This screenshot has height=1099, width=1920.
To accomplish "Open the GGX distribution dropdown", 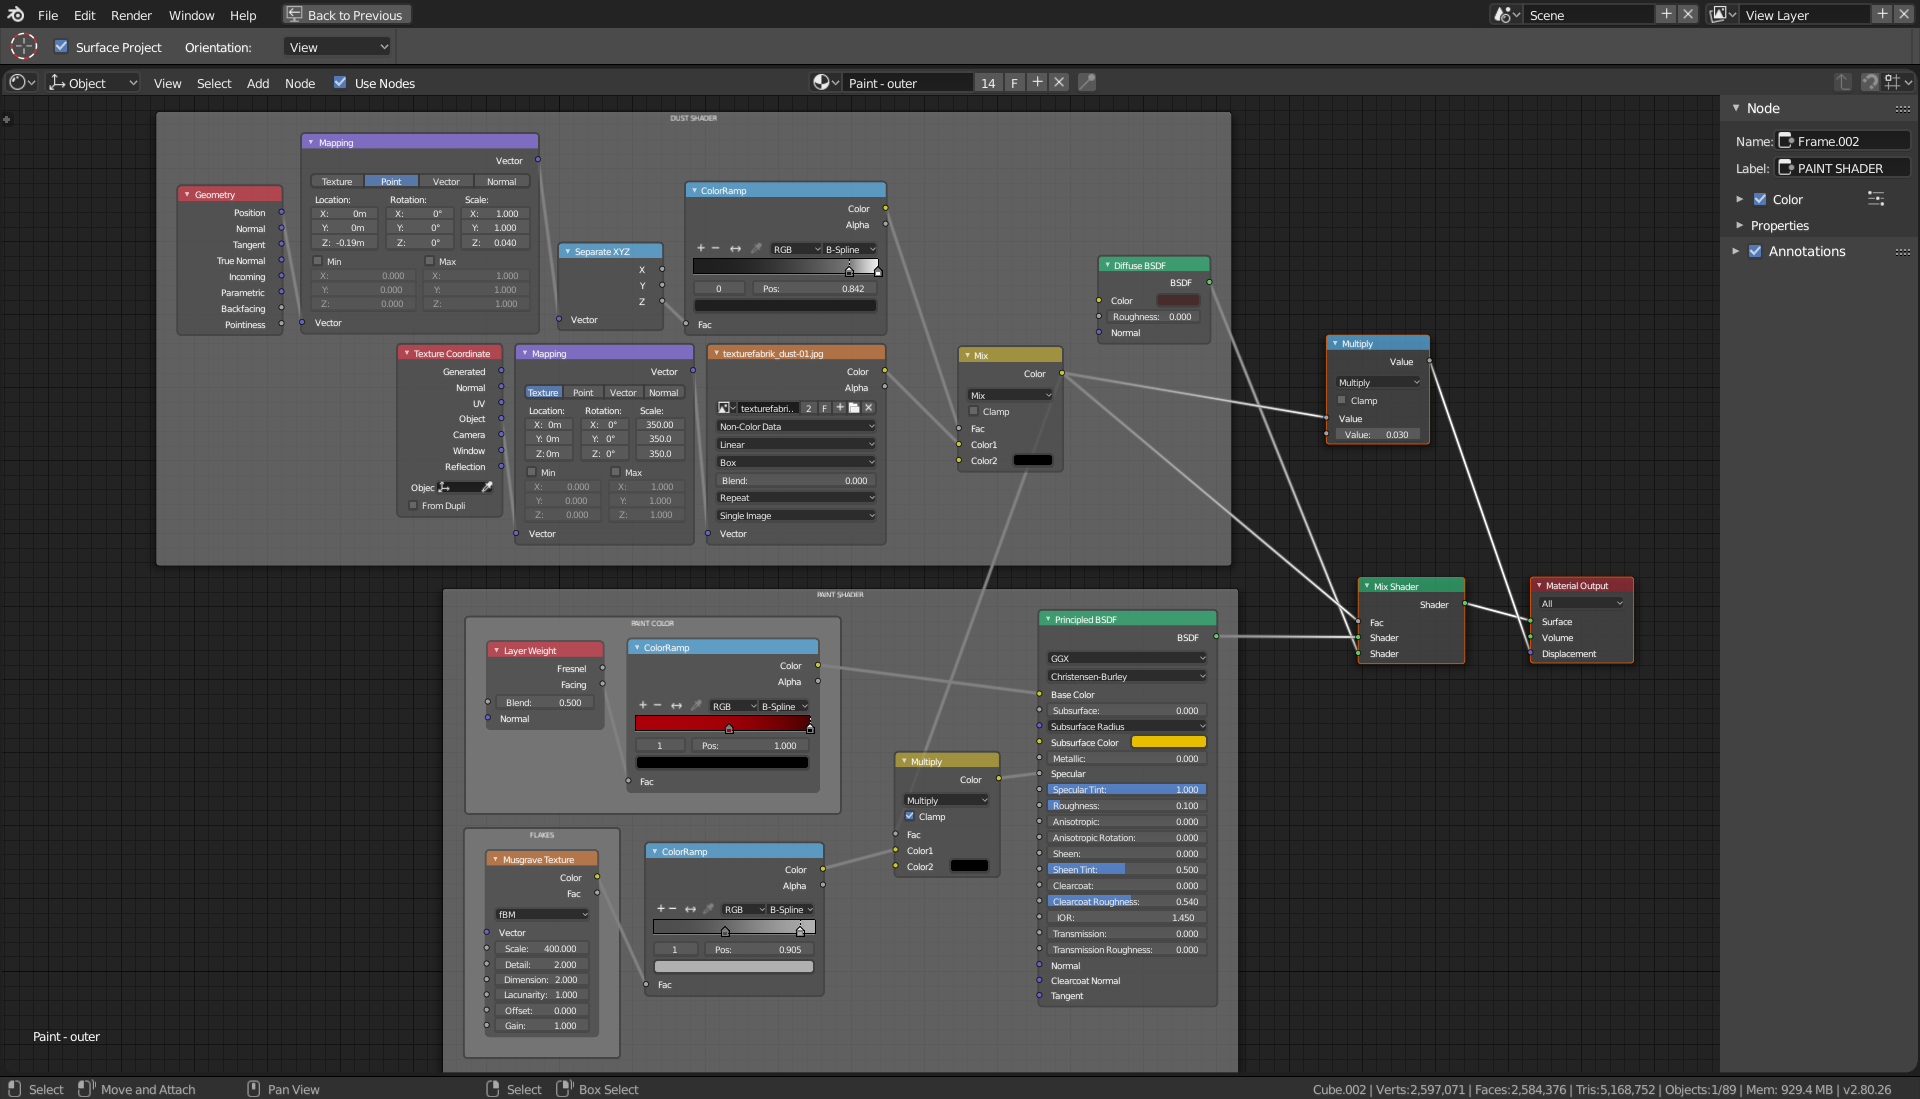I will point(1126,659).
